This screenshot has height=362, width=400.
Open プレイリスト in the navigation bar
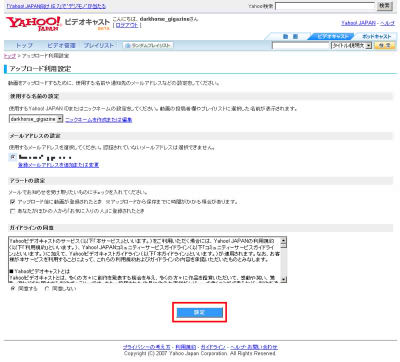pos(99,45)
